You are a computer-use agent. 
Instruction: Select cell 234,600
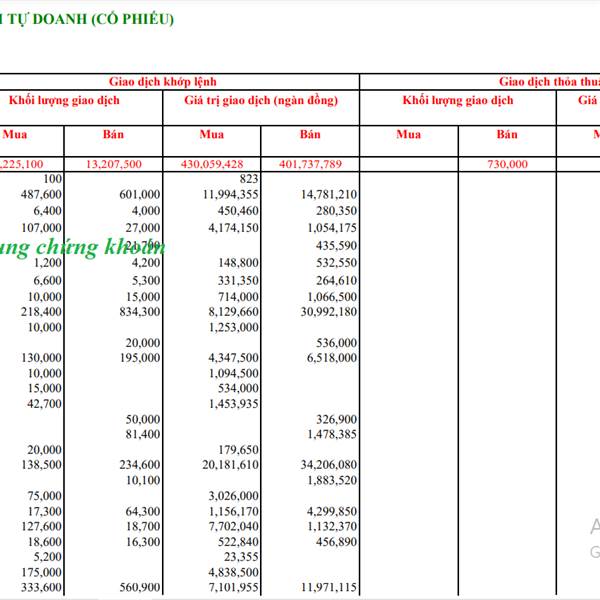140,465
